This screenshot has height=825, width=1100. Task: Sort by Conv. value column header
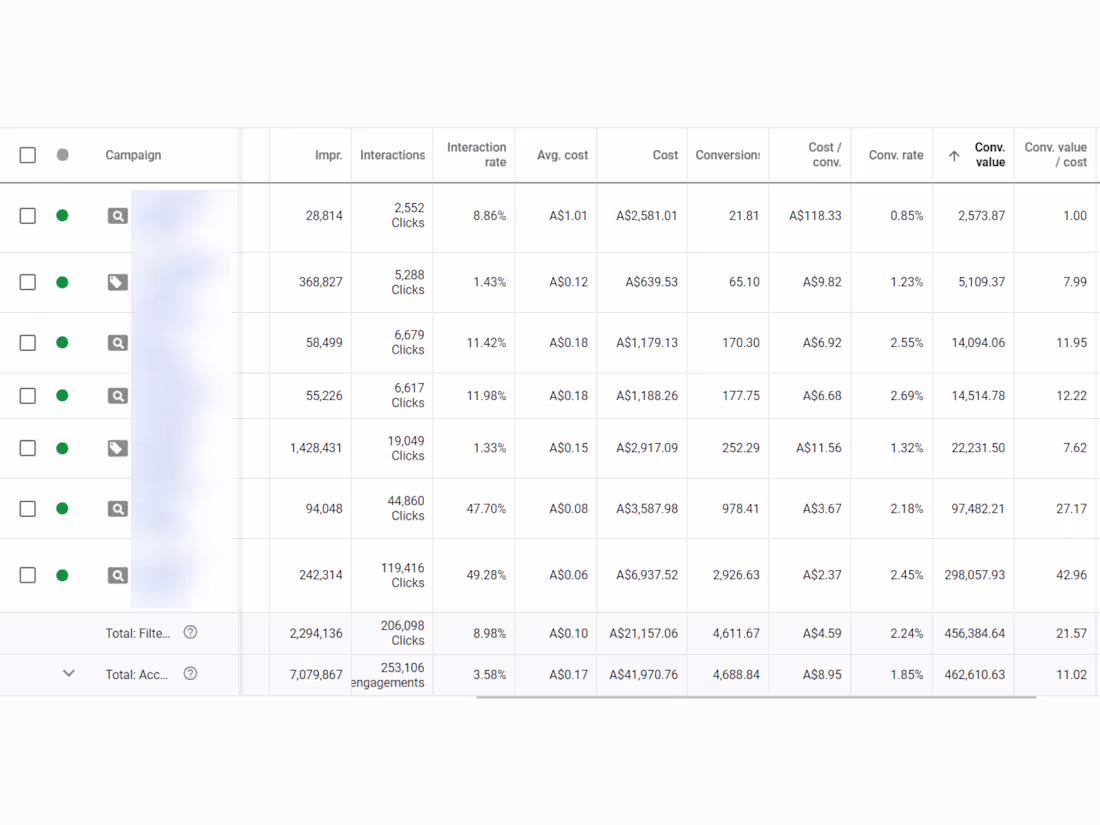pyautogui.click(x=989, y=154)
